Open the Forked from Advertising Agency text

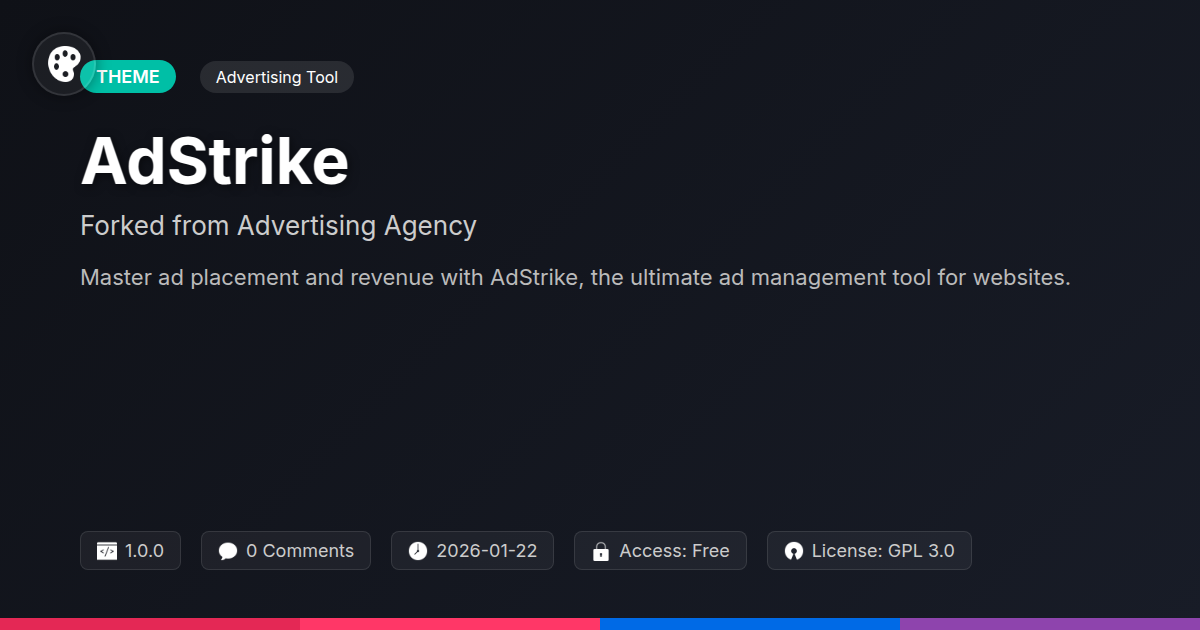click(x=278, y=226)
